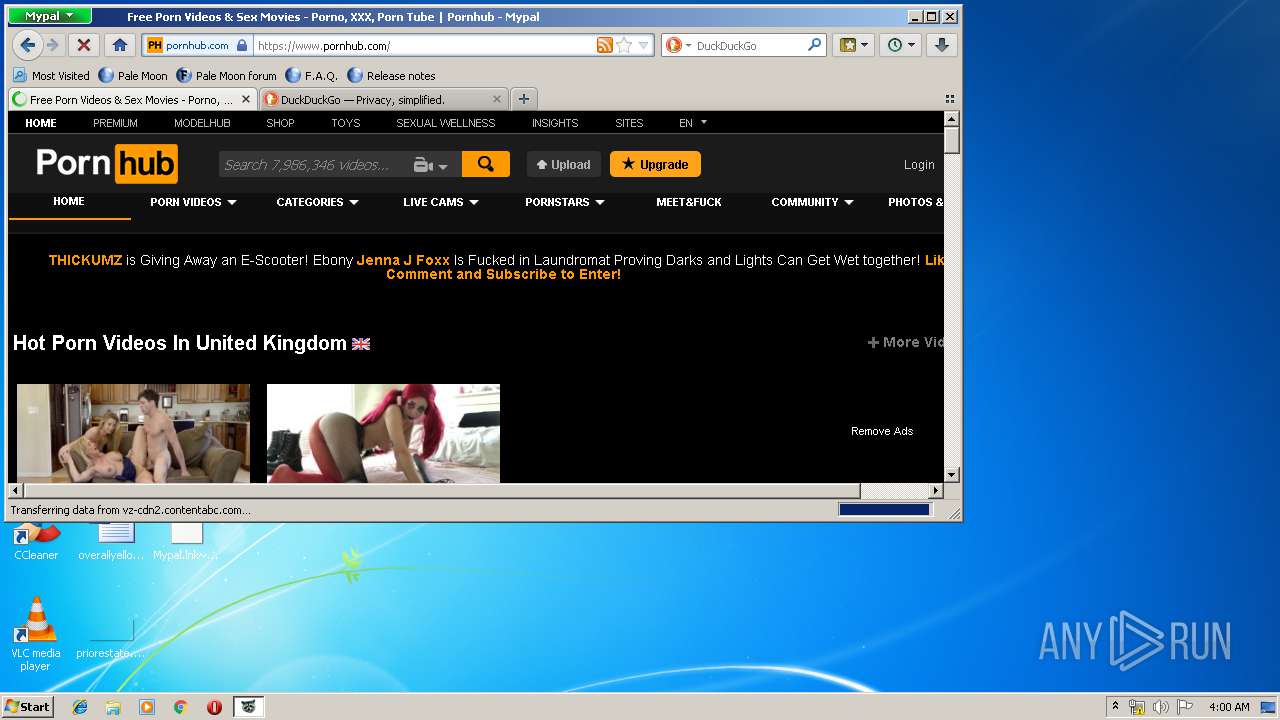Click the Windows Start button
Screen dimensions: 1280x720
(27, 707)
